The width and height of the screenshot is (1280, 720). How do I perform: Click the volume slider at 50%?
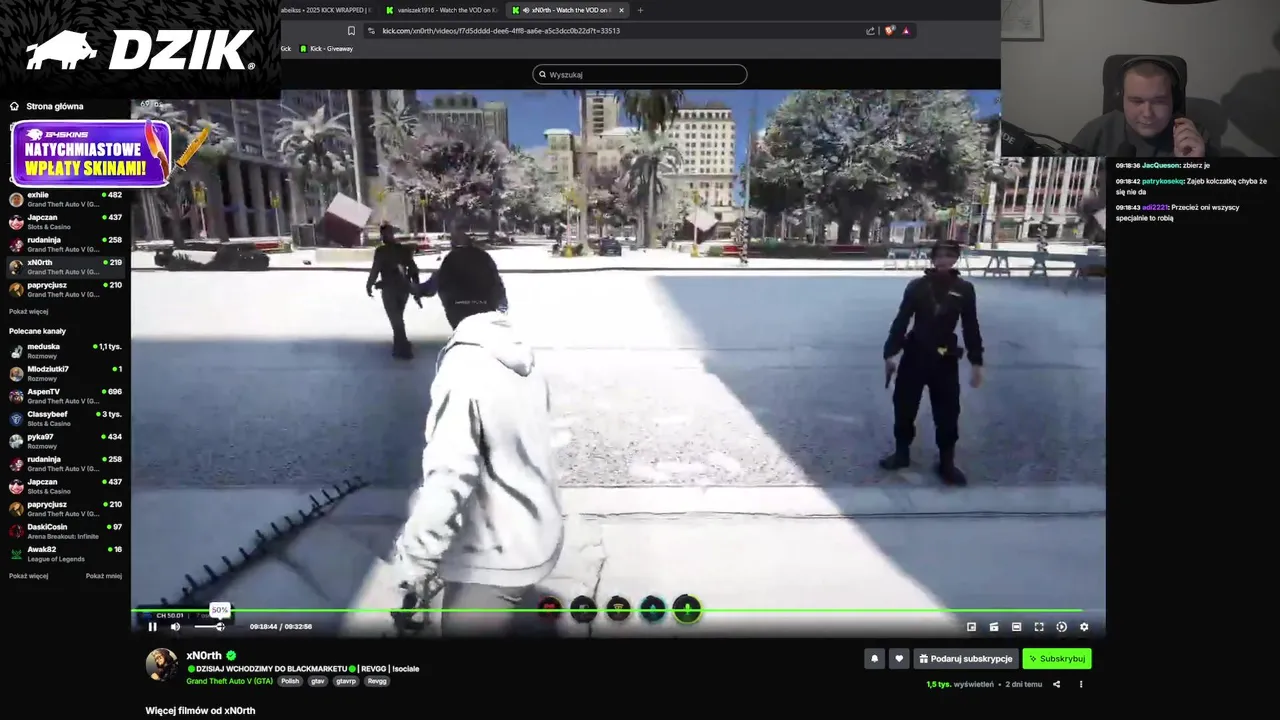click(x=209, y=627)
